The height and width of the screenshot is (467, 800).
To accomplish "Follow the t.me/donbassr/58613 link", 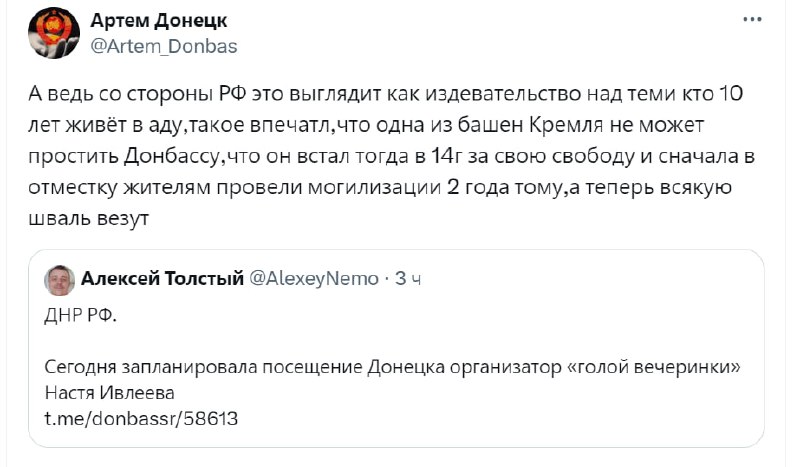I will coord(141,419).
